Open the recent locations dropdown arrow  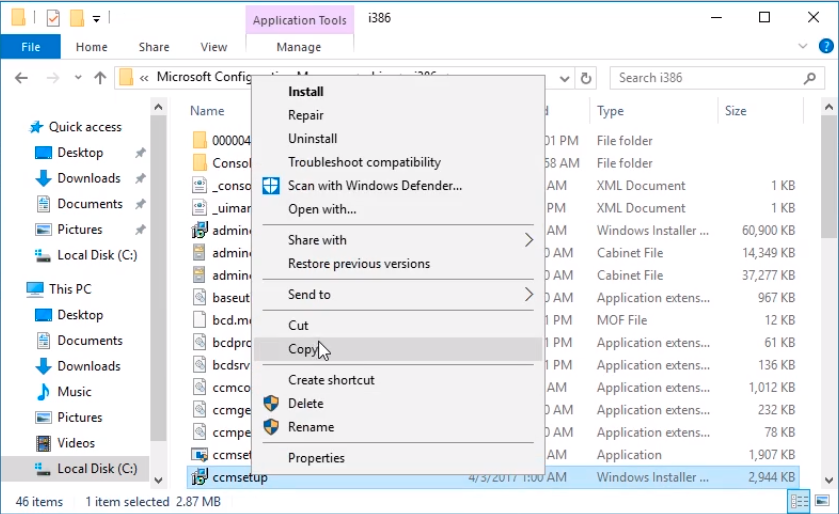[x=78, y=78]
